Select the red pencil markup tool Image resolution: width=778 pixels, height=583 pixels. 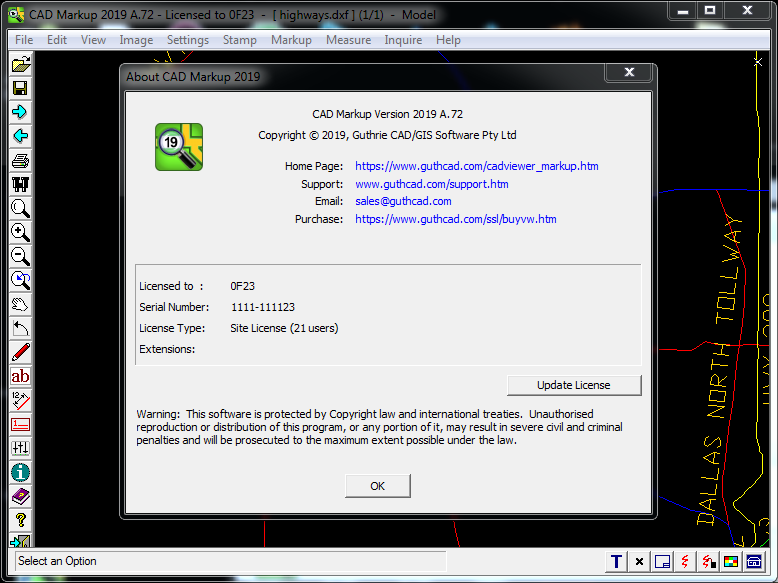[x=20, y=352]
